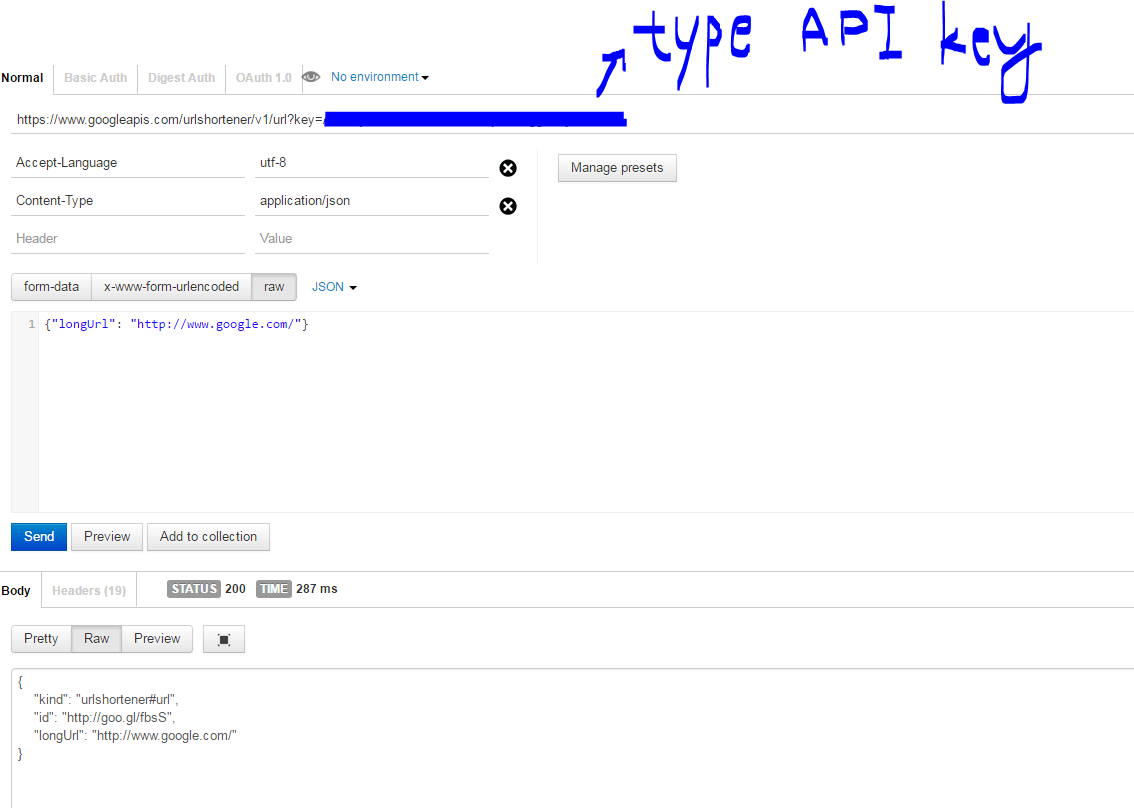1134x808 pixels.
Task: Open Manage presets
Action: [x=617, y=168]
